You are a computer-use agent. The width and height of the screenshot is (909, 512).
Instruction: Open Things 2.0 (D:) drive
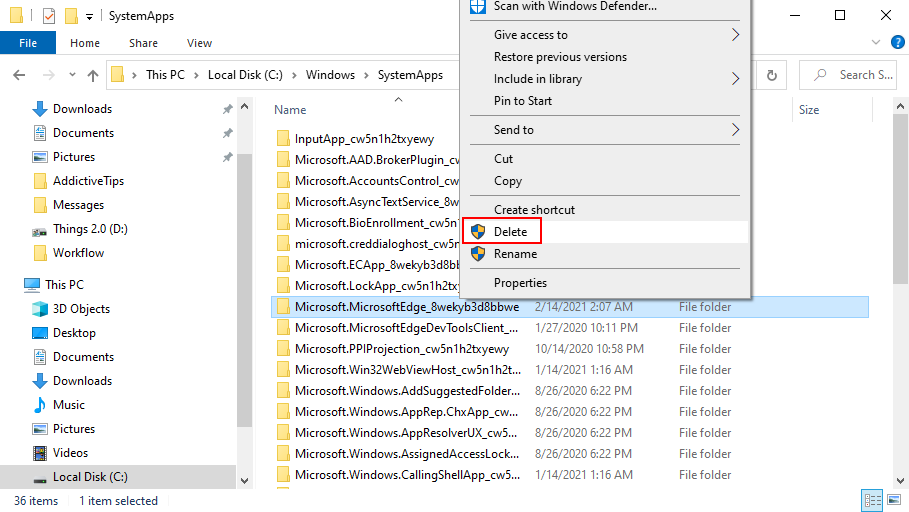(x=90, y=229)
